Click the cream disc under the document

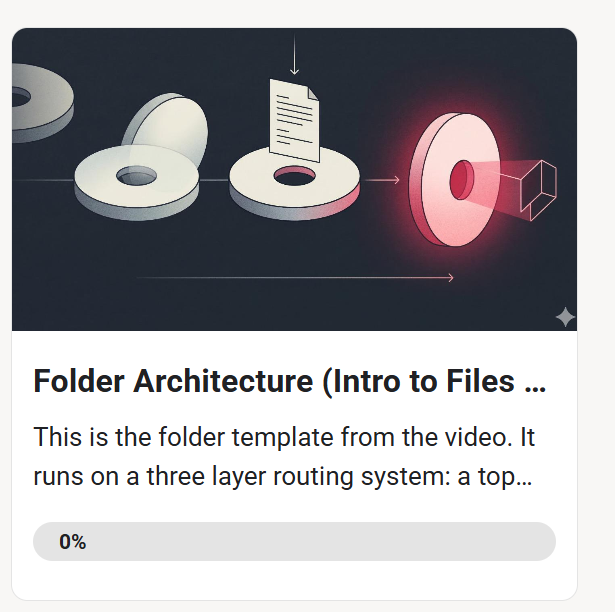coord(295,184)
